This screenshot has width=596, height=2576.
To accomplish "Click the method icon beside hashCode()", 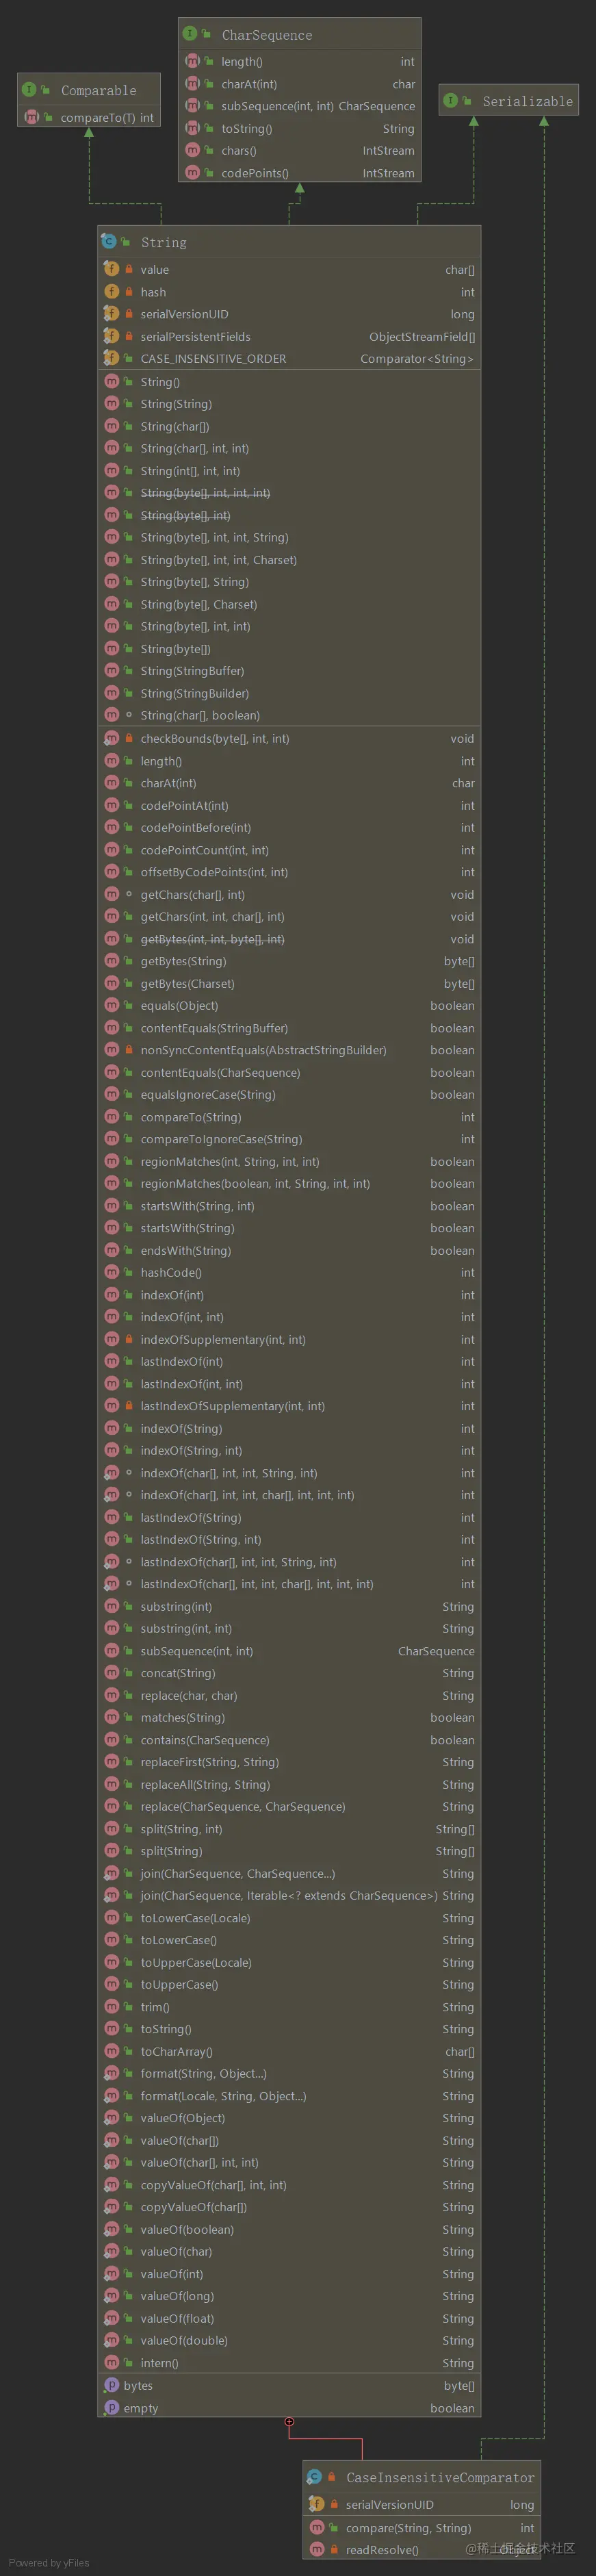I will [x=111, y=1272].
